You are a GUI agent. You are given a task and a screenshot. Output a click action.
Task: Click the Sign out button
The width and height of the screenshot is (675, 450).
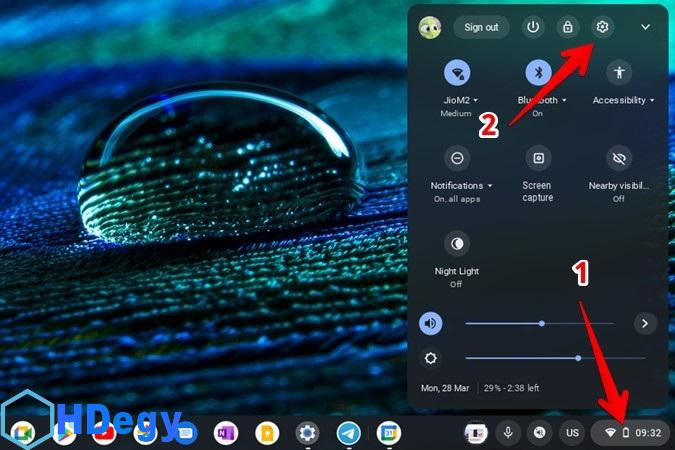tap(481, 27)
